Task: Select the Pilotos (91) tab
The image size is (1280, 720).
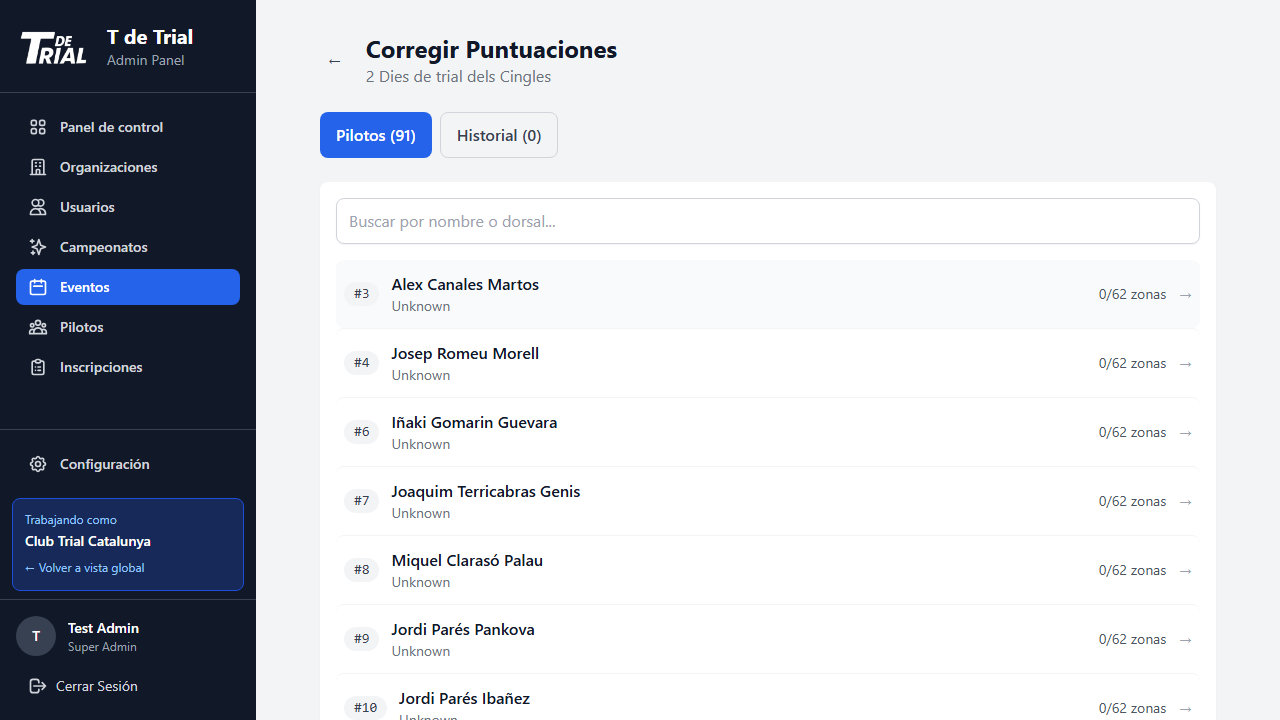Action: [375, 135]
